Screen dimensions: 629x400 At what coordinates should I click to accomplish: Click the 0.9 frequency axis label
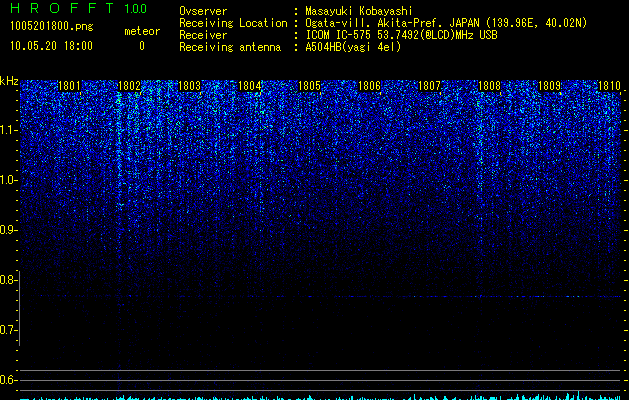tap(8, 230)
